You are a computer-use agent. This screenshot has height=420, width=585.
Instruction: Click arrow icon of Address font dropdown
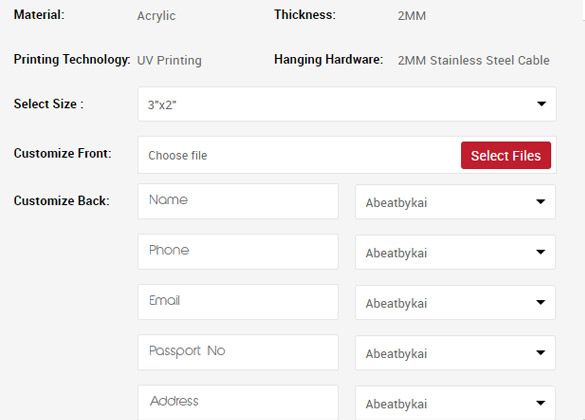point(540,403)
